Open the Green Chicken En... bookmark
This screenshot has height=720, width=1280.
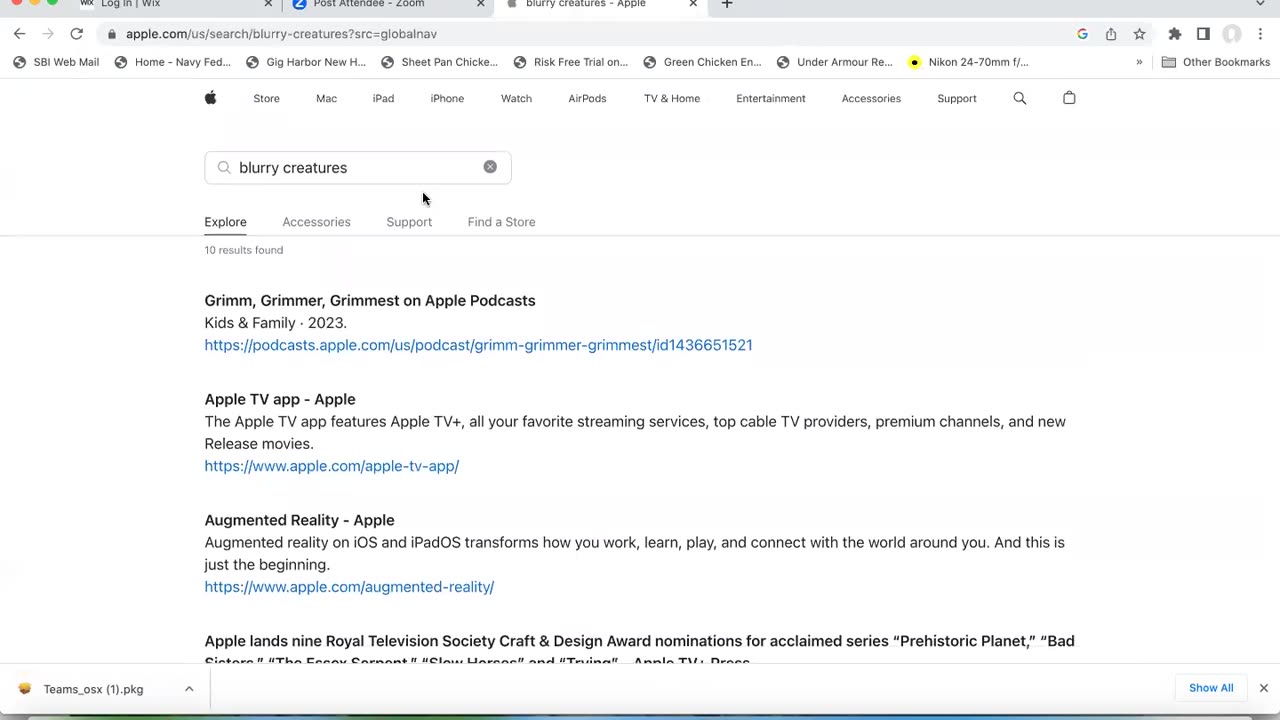(702, 62)
